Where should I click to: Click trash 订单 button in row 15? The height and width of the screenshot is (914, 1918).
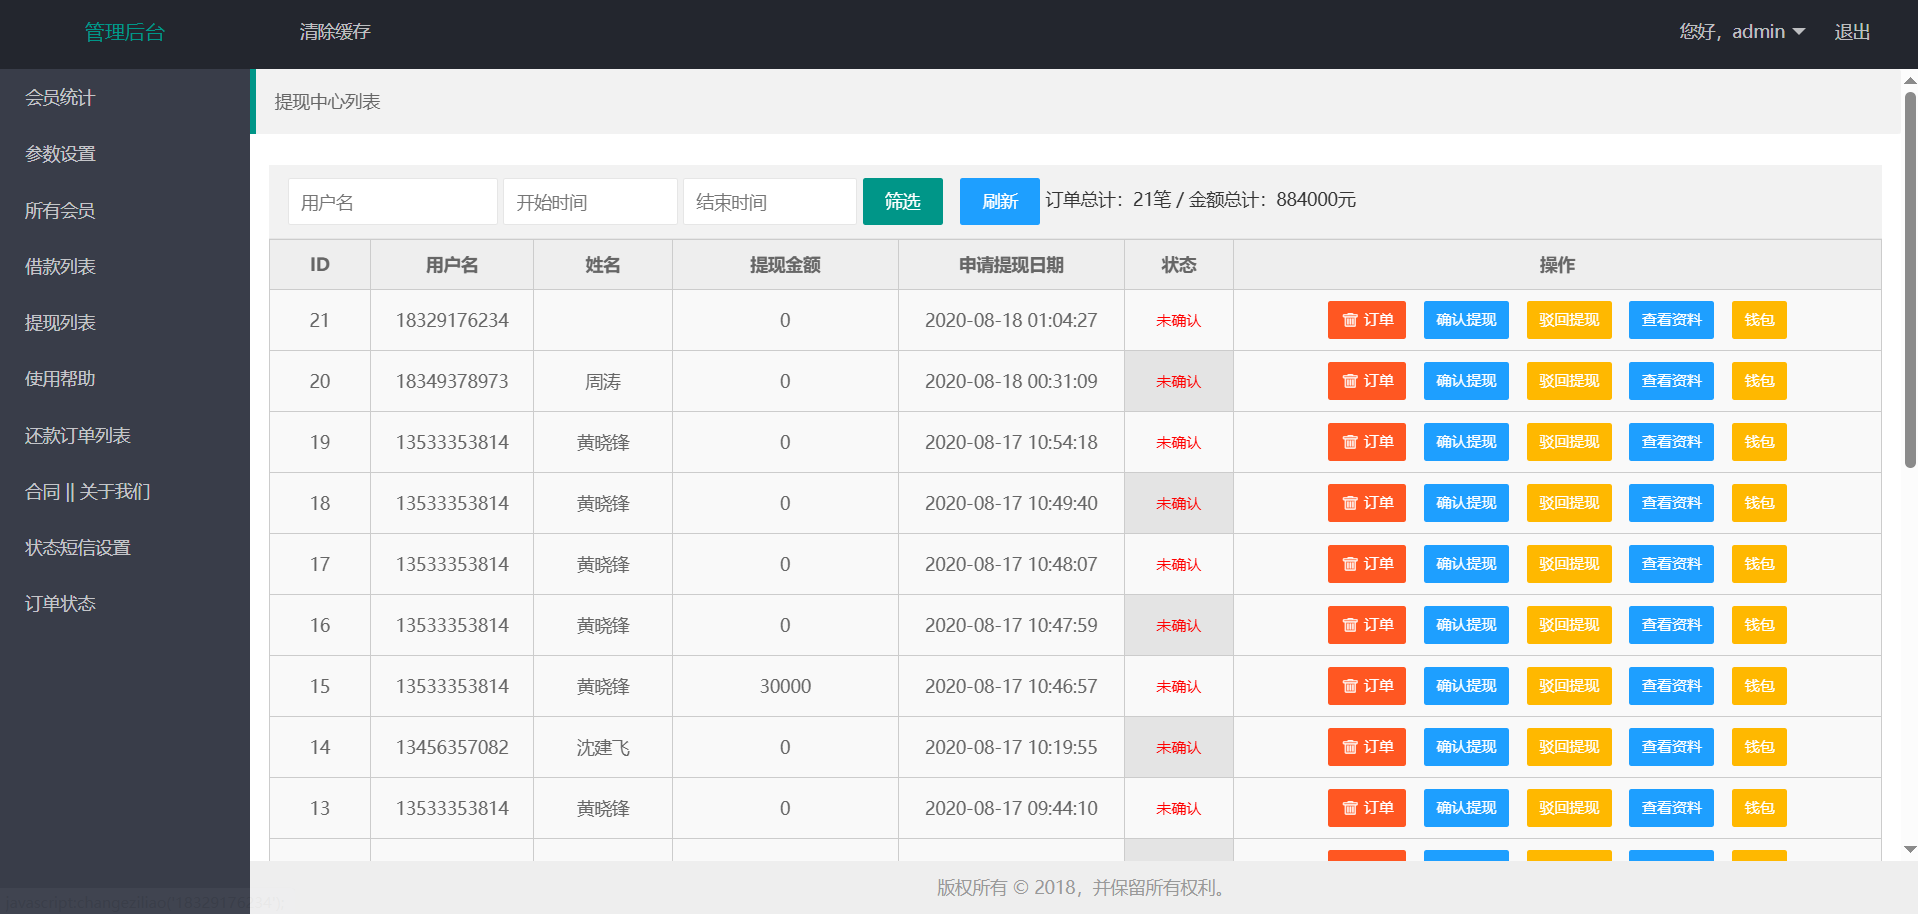[x=1366, y=686]
